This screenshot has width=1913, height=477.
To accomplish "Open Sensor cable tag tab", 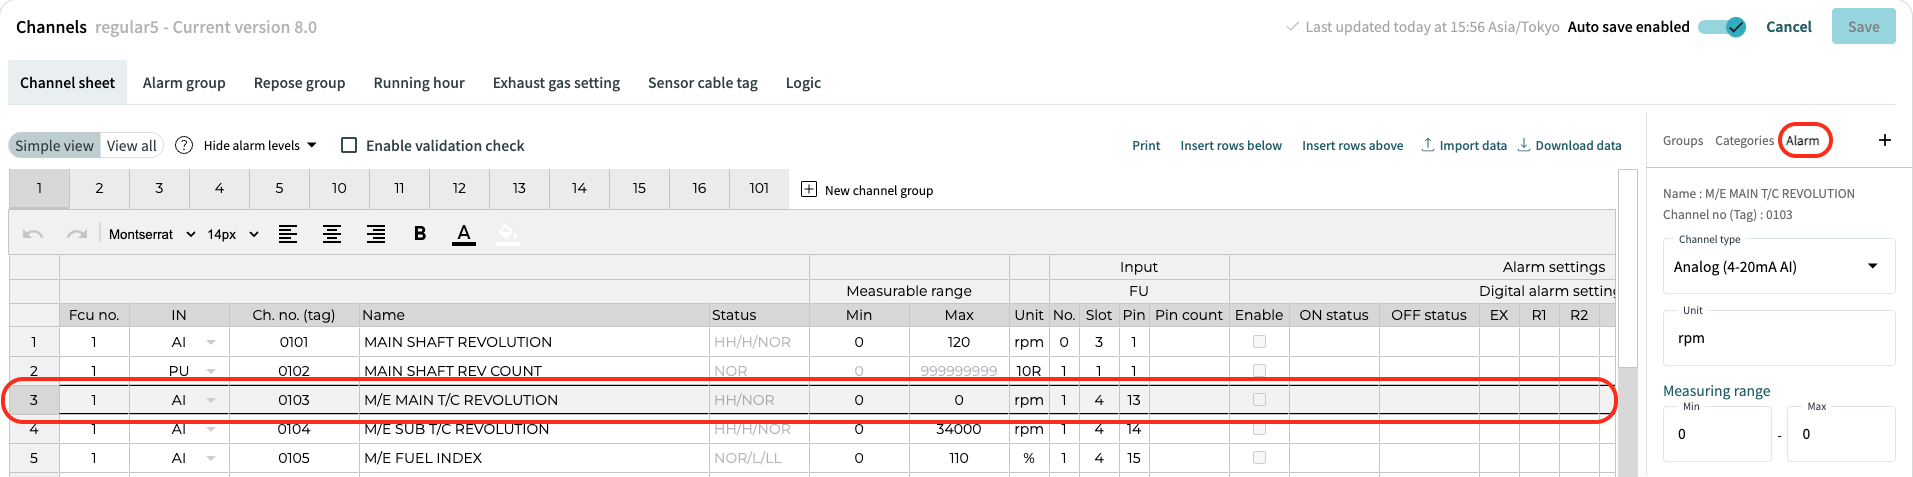I will (703, 82).
